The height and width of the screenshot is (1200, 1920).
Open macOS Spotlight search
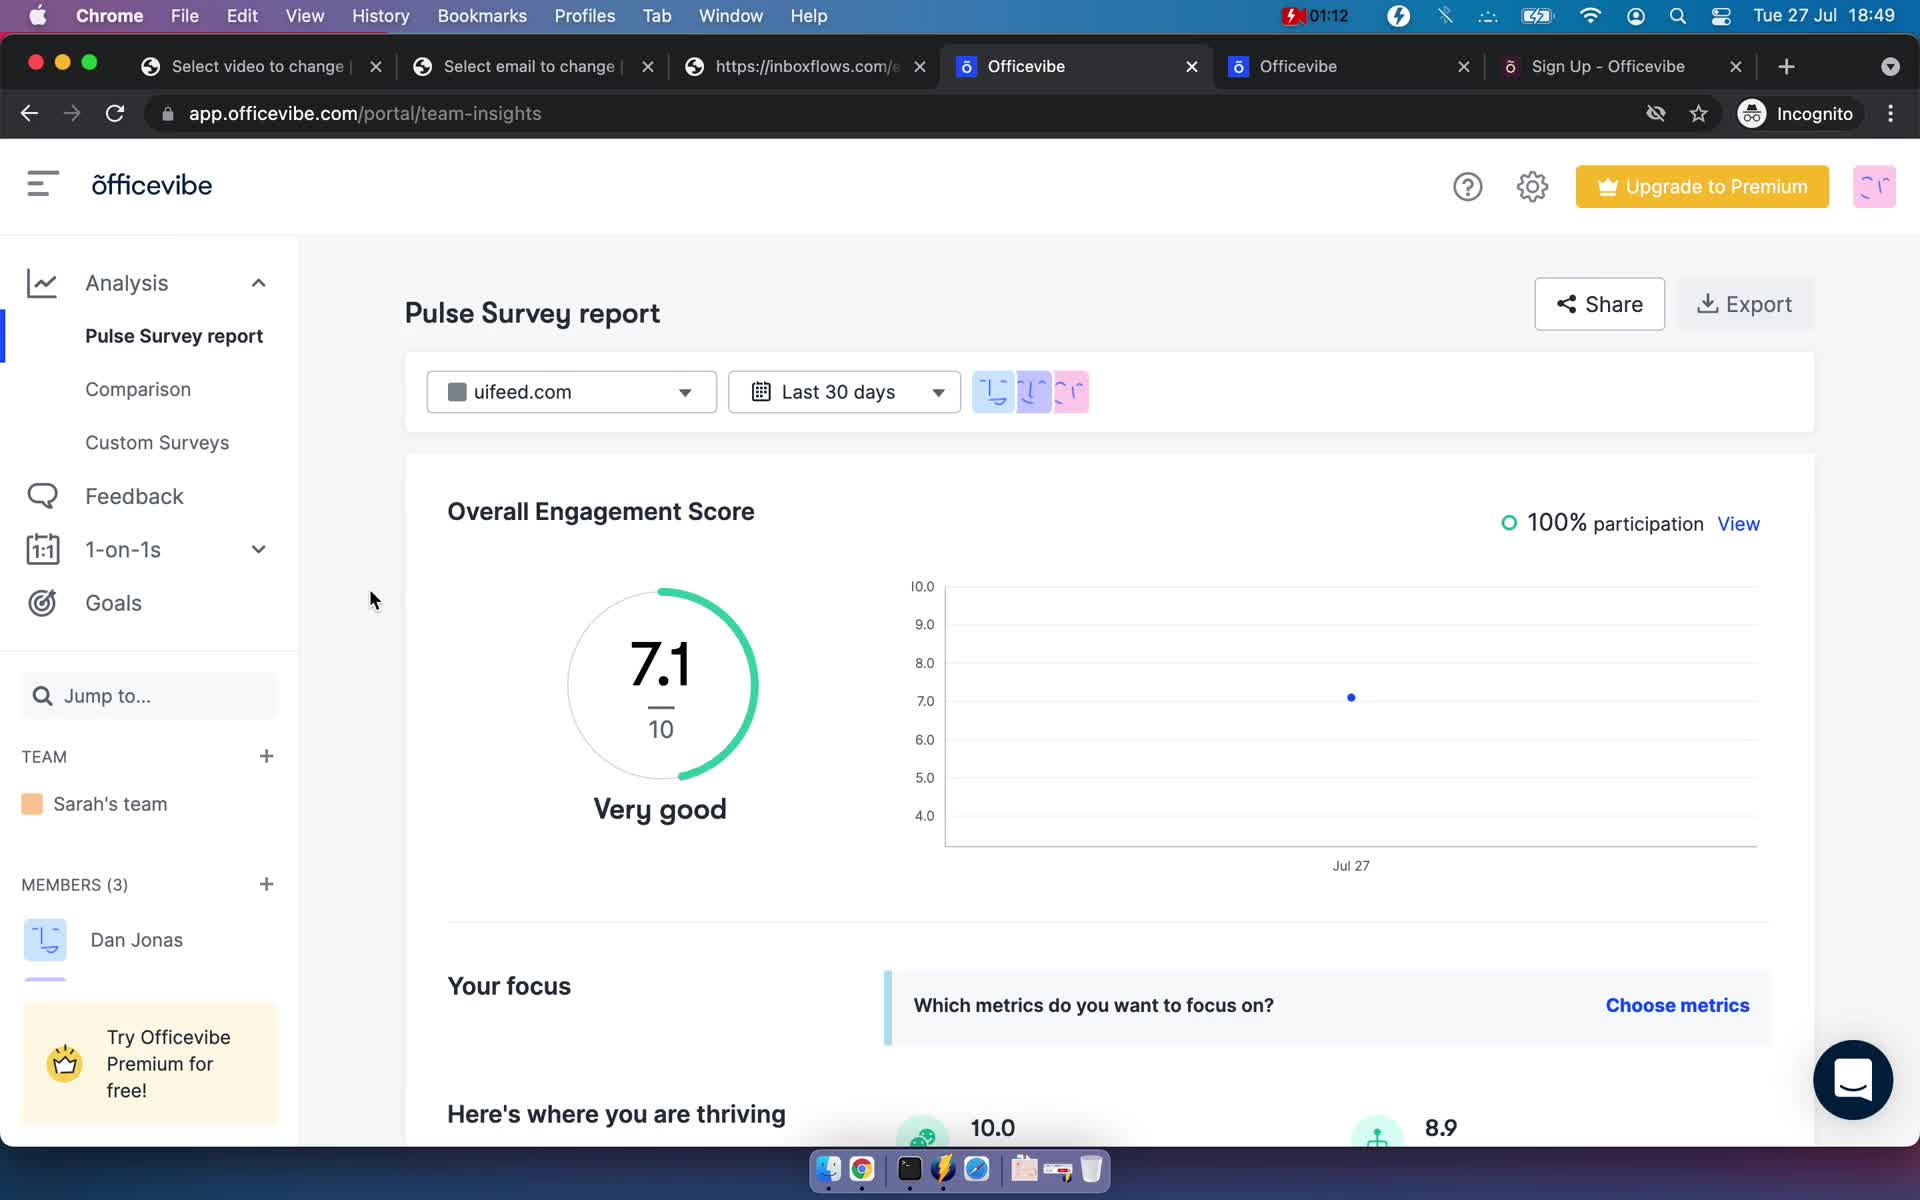pyautogui.click(x=1678, y=16)
